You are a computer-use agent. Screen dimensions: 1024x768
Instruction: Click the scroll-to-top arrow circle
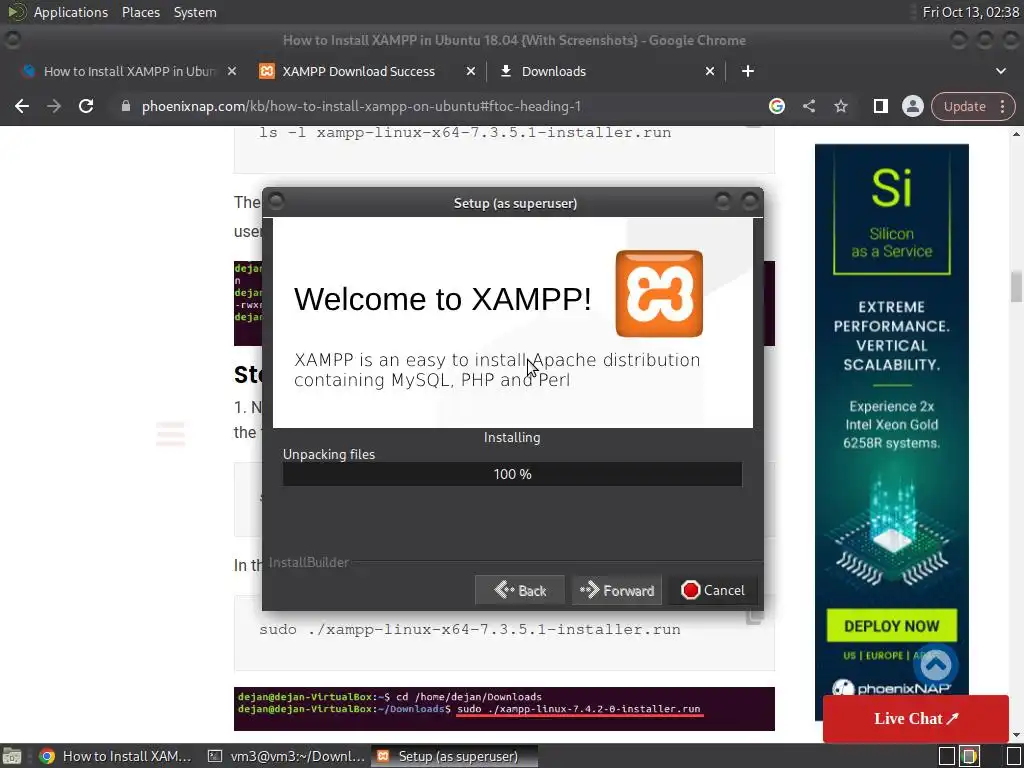click(x=936, y=665)
